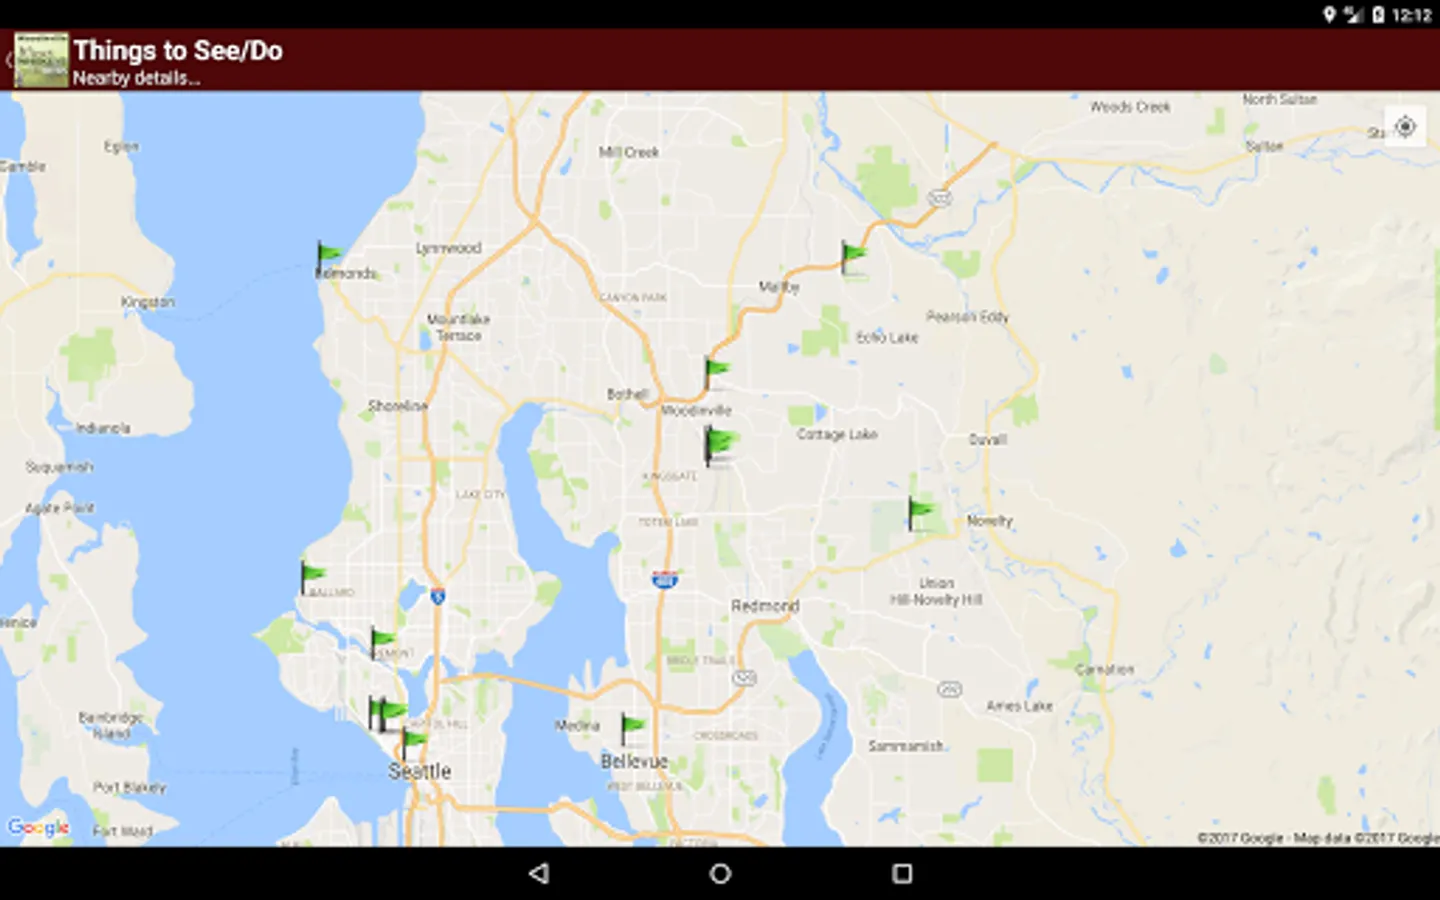Tap the Redmond city label
This screenshot has height=900, width=1440.
765,606
